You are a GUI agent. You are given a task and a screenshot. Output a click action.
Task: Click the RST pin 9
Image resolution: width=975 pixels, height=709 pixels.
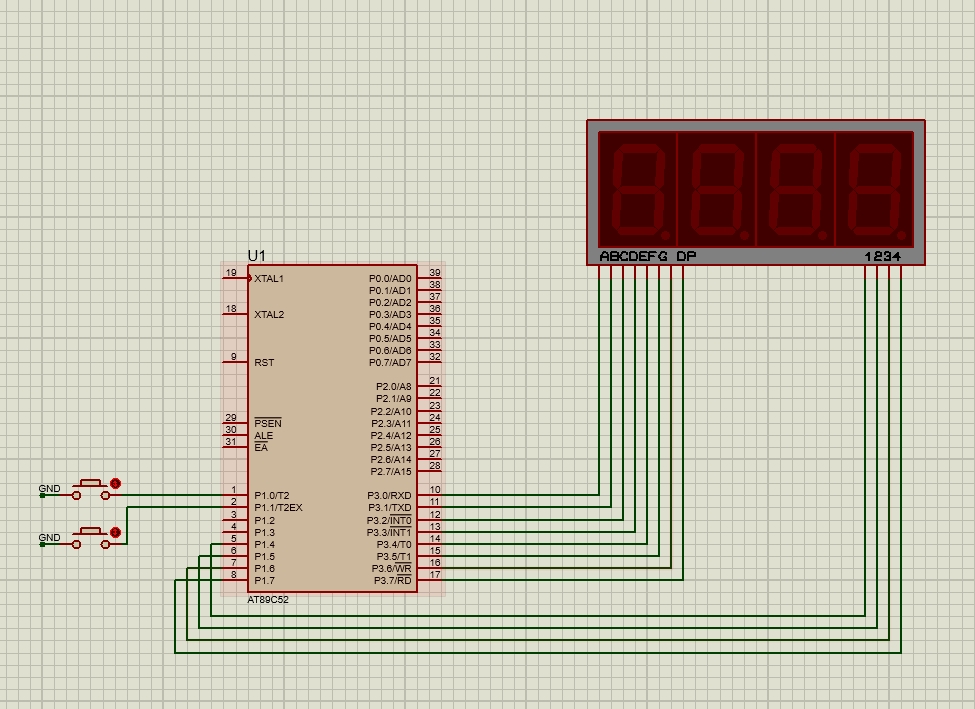236,361
